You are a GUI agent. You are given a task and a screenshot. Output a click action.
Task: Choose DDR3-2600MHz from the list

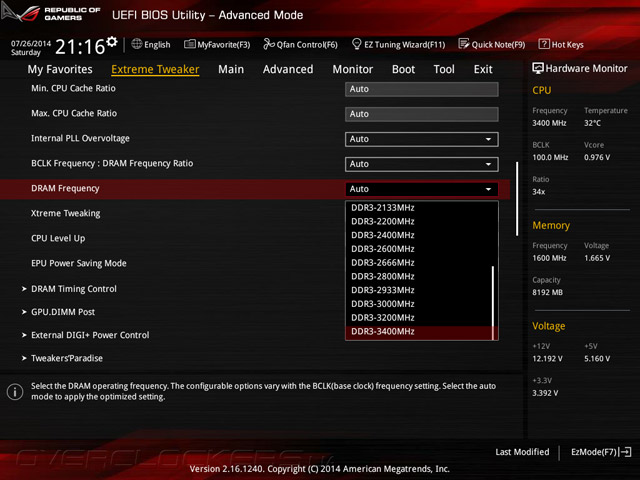(x=419, y=249)
